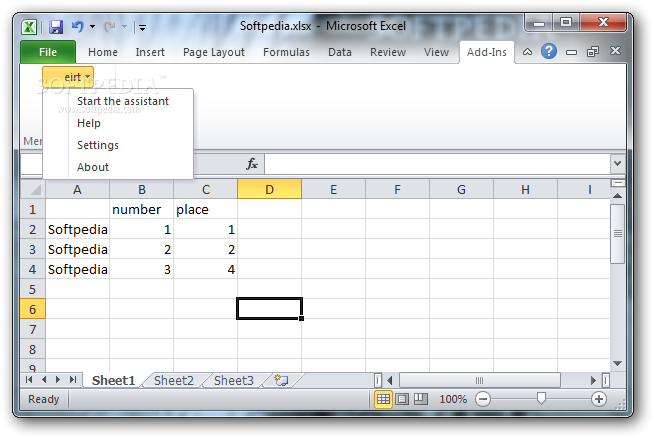Switch to Normal view in status bar
This screenshot has height=438, width=654.
tap(383, 399)
